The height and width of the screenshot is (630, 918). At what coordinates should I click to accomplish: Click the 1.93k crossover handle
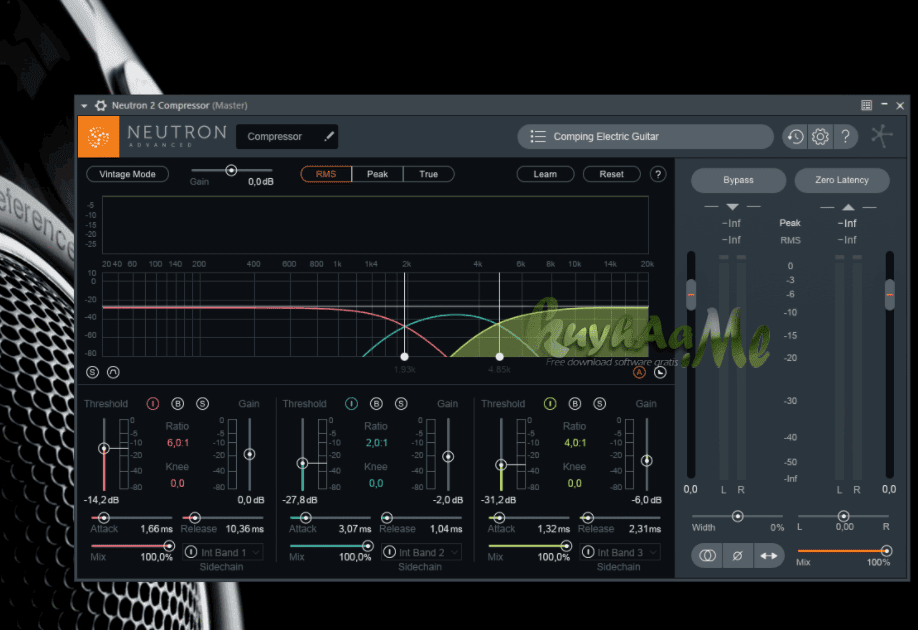pos(405,357)
